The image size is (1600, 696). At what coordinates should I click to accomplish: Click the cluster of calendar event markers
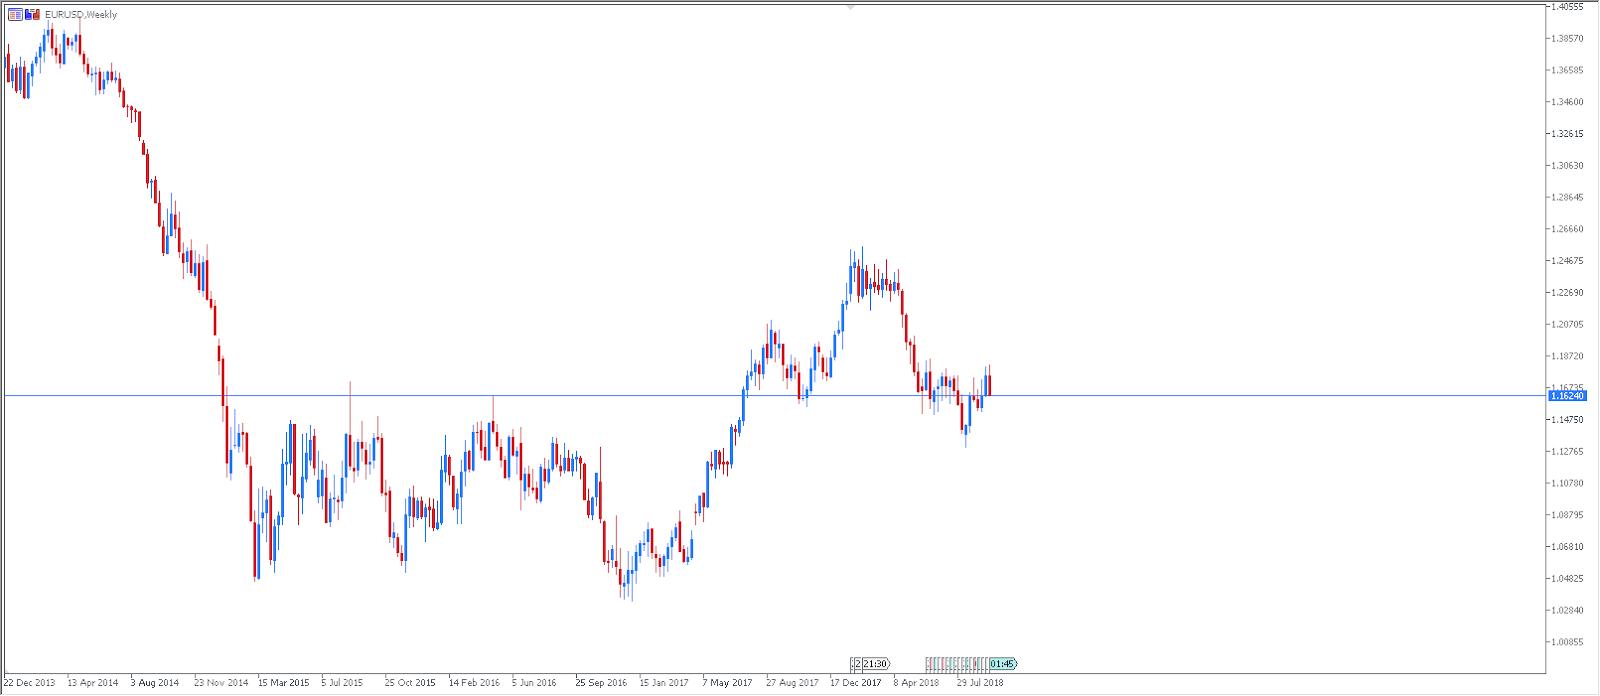[955, 664]
